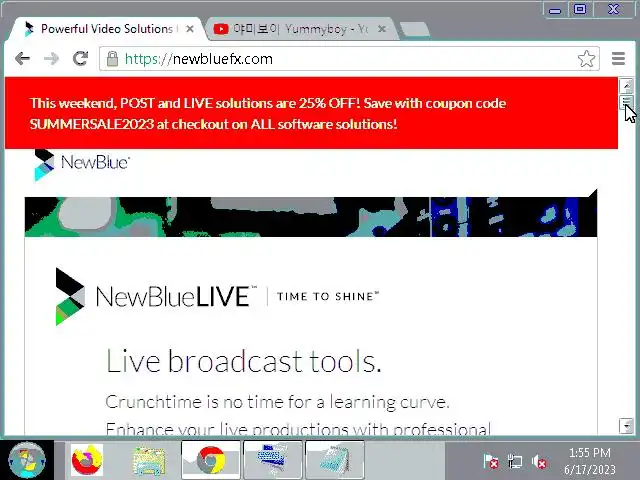This screenshot has height=480, width=640.
Task: Select the newbluefx.com address bar
Action: (349, 59)
